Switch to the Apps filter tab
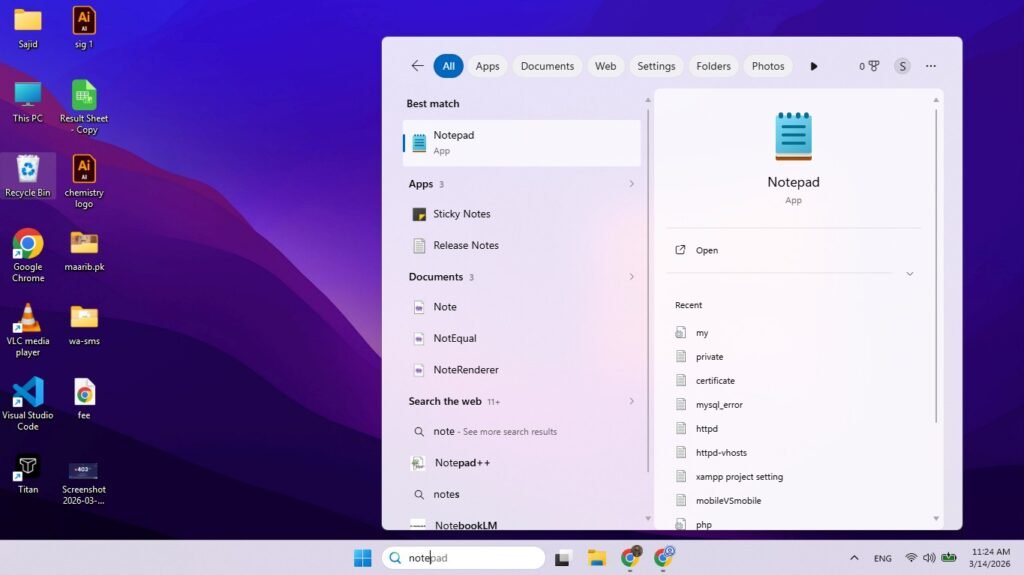 (487, 66)
